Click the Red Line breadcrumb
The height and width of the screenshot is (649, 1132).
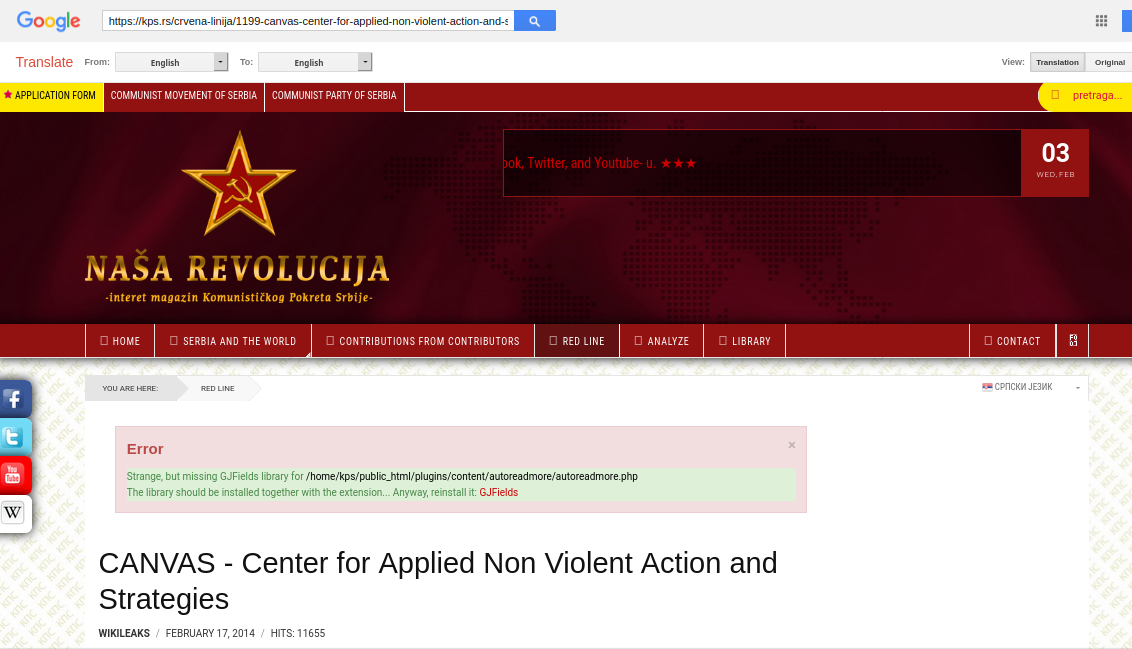coord(217,388)
